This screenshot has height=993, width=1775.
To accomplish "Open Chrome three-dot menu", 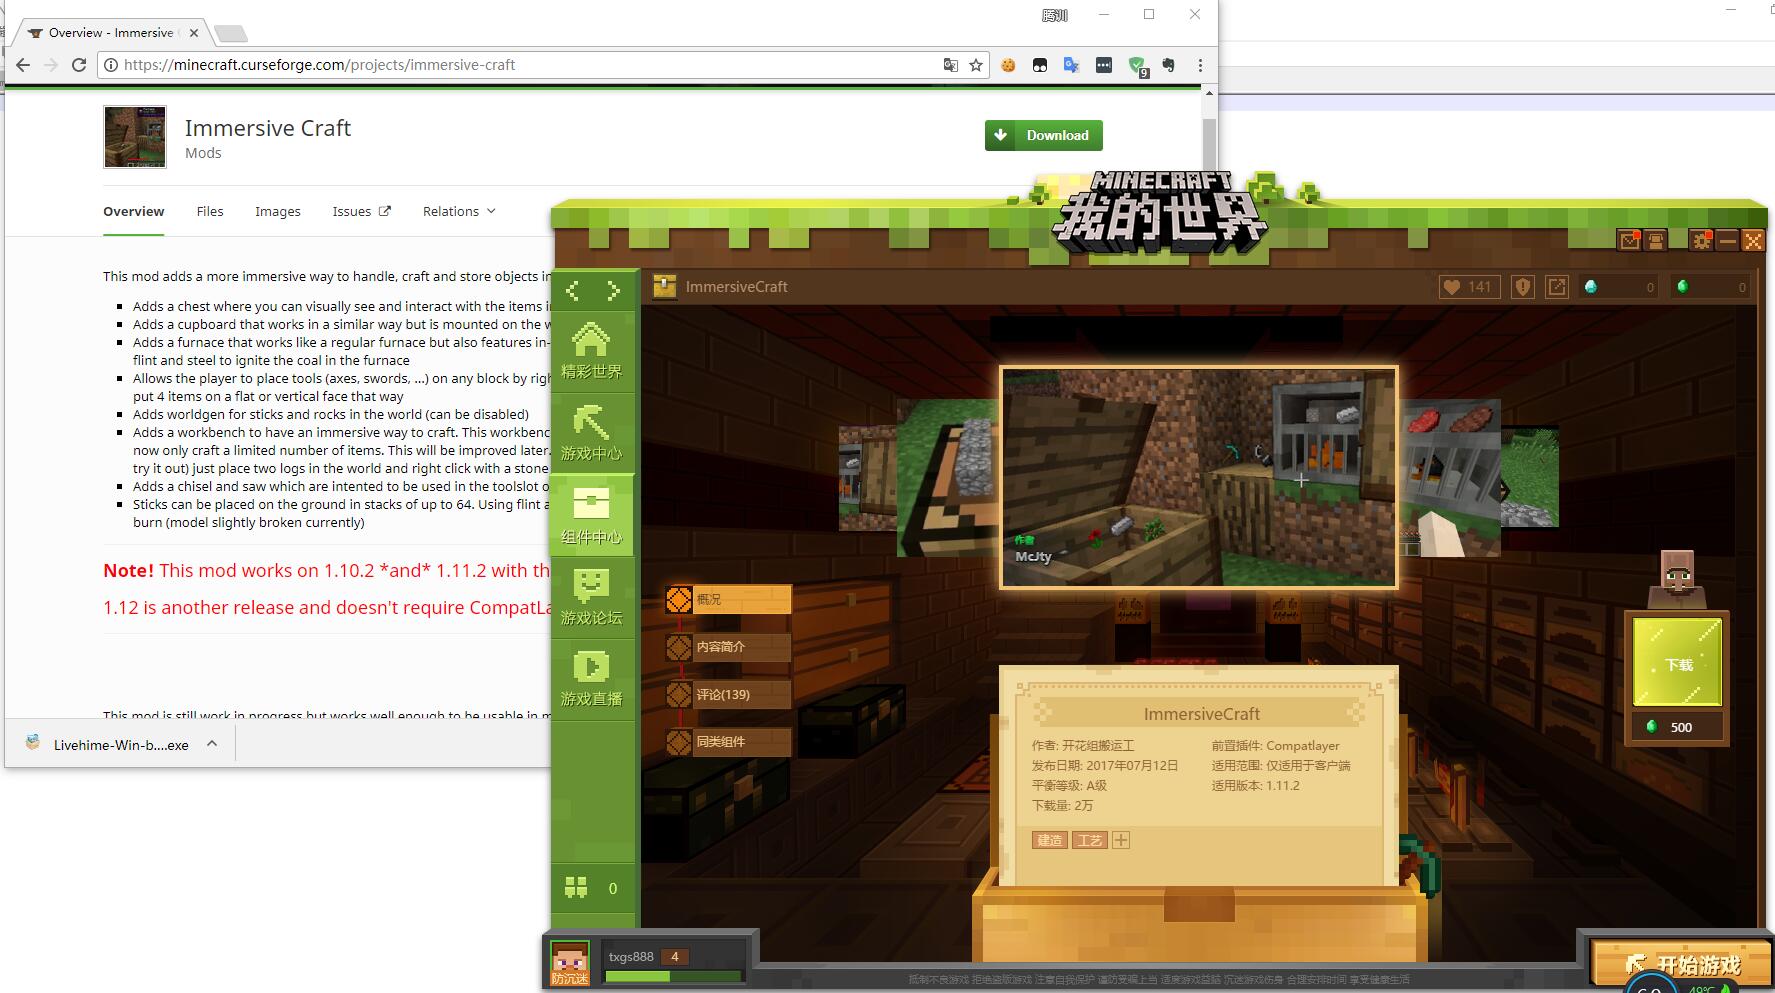I will tap(1200, 65).
